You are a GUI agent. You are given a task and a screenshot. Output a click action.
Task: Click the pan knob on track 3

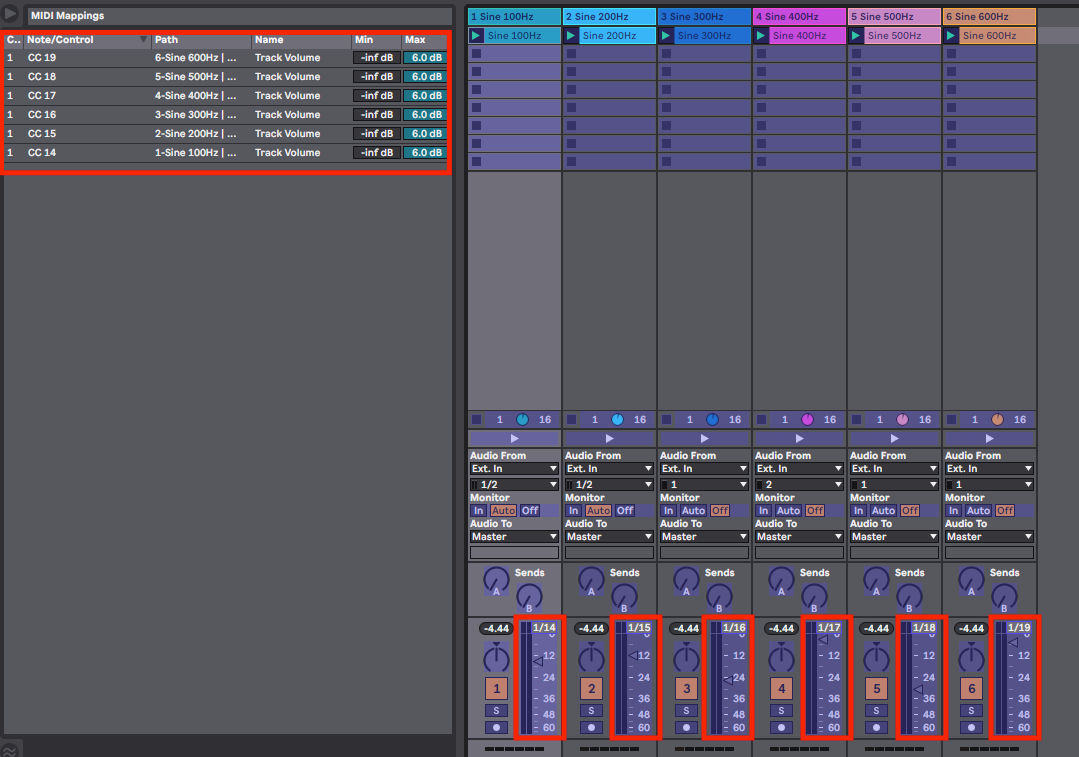[686, 659]
